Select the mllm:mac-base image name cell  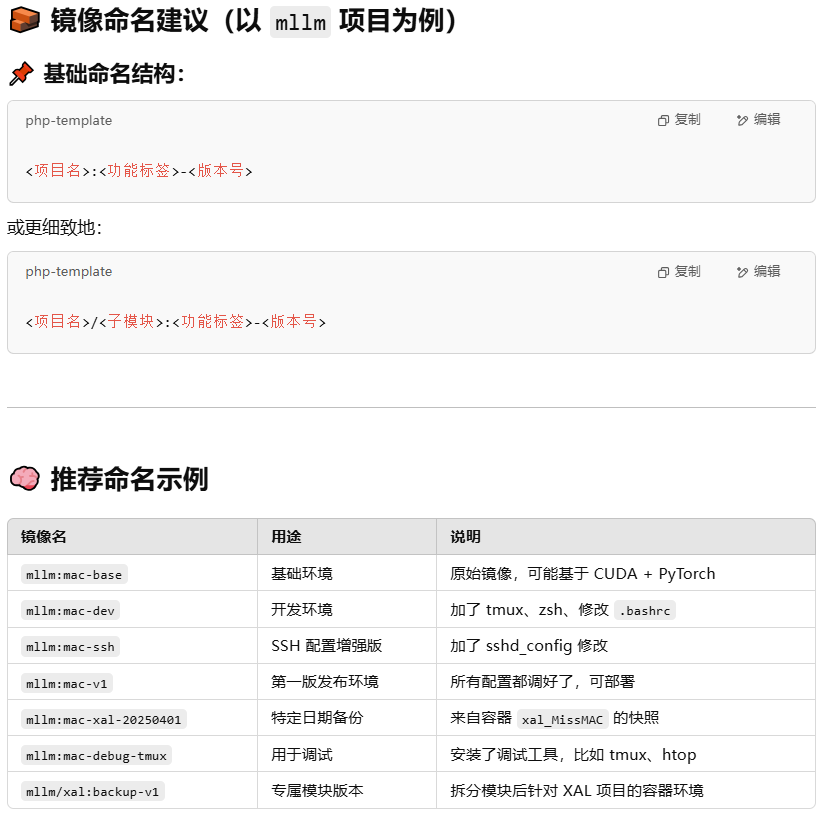point(74,574)
